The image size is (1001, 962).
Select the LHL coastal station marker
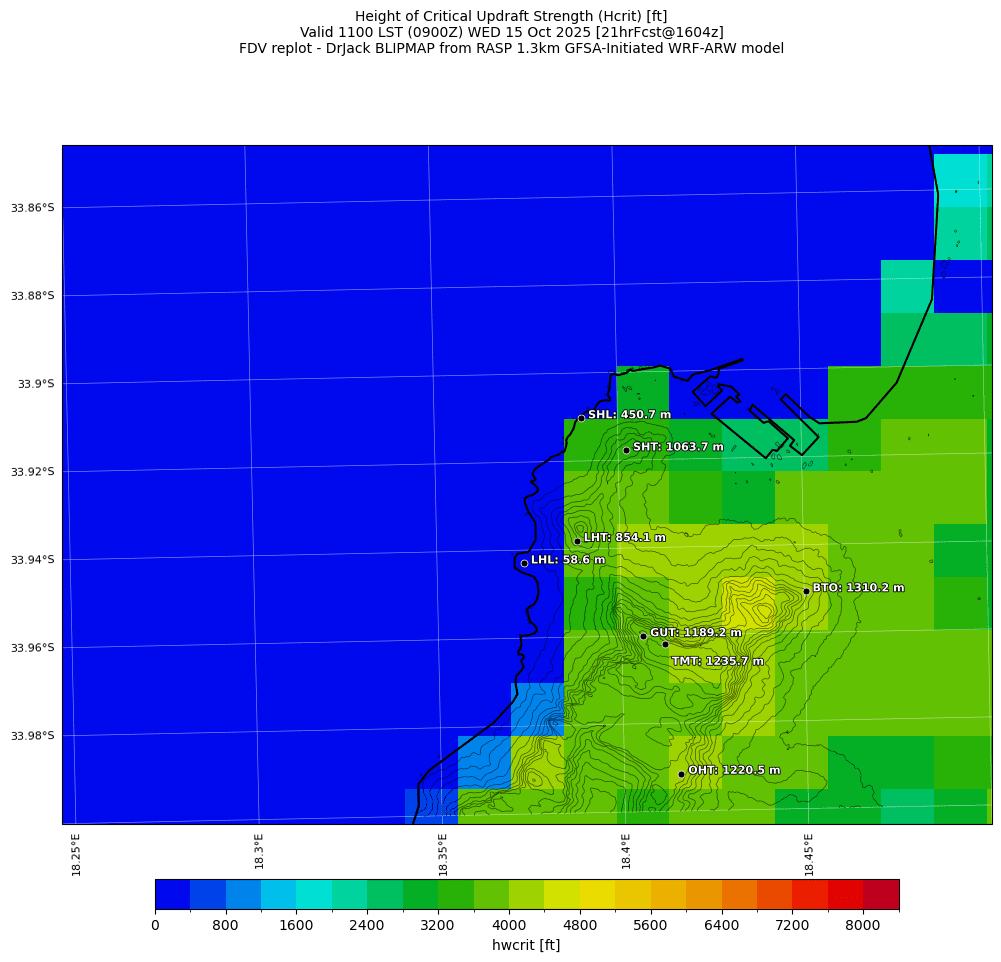[x=524, y=563]
